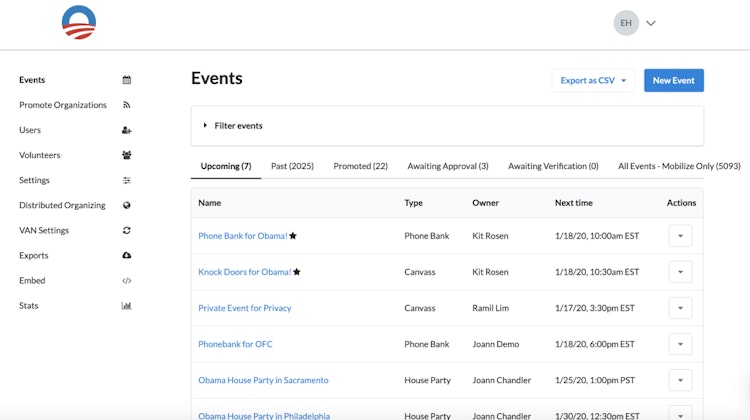The height and width of the screenshot is (420, 750).
Task: Click the EH user avatar
Action: point(626,23)
